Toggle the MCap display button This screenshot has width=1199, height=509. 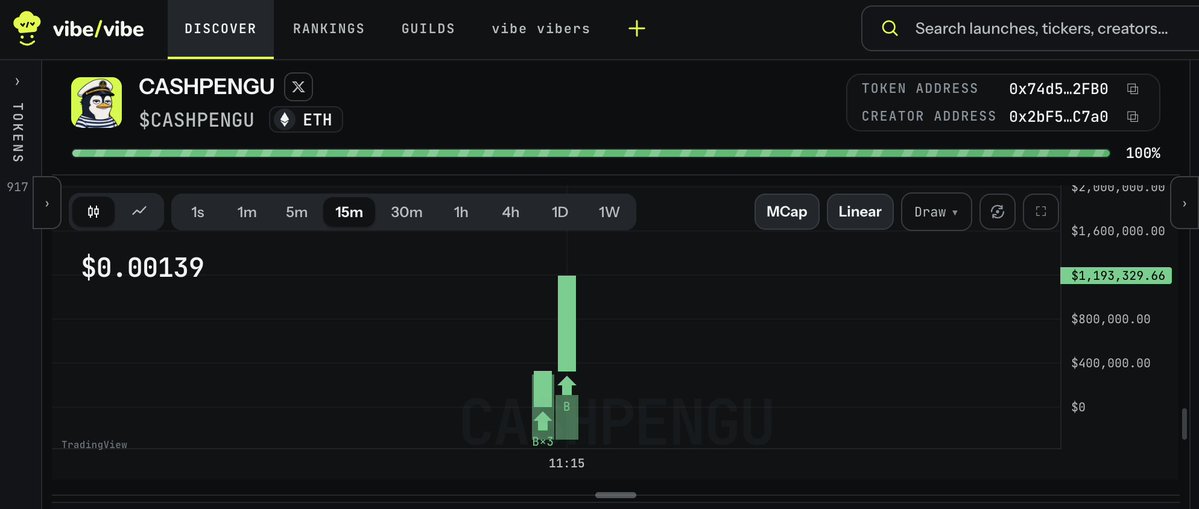787,212
